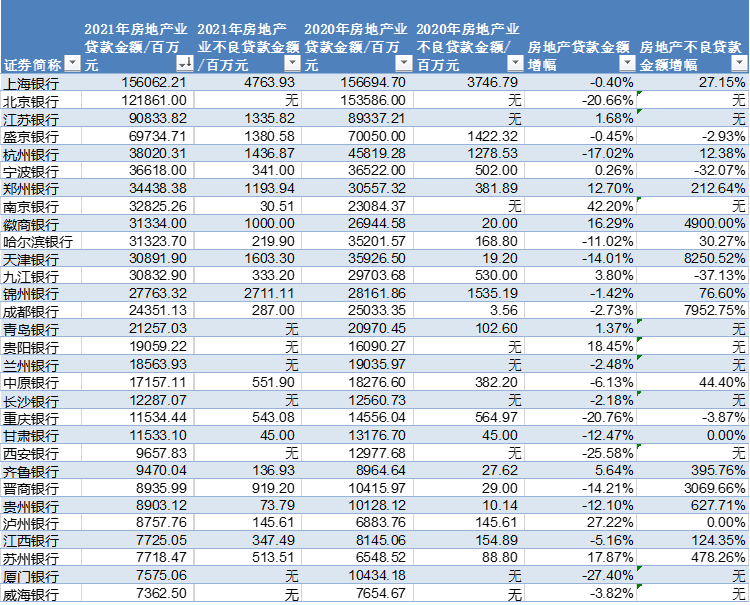Select the 上海银行 cell
Screen dimensions: 750x605
(42, 83)
